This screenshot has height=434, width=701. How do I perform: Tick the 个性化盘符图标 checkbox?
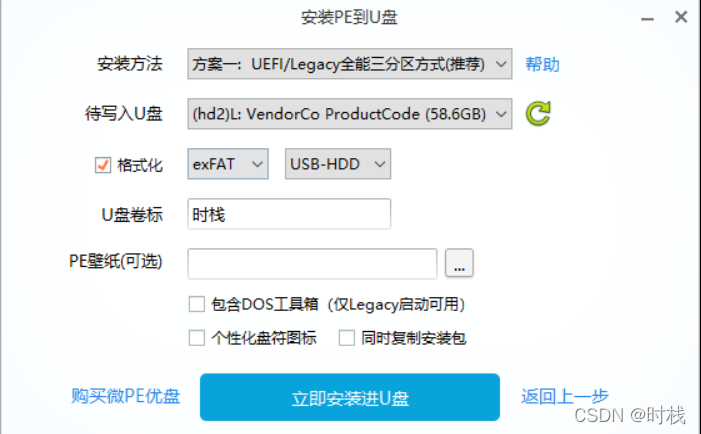click(197, 338)
